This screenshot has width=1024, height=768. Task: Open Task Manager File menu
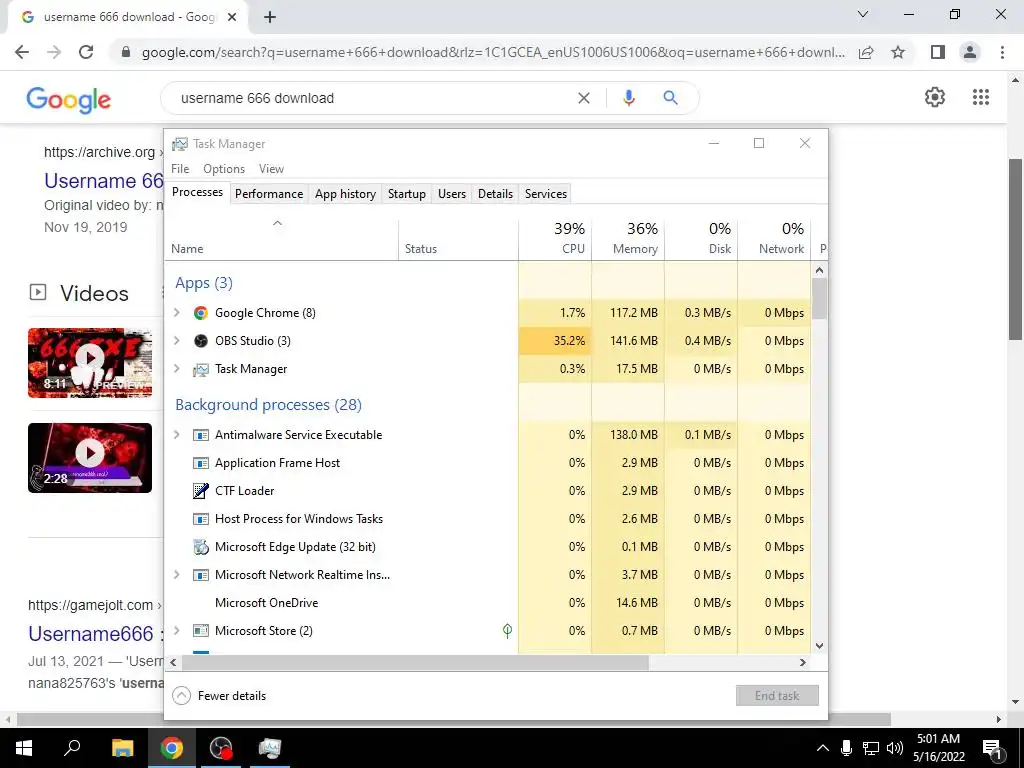[x=180, y=169]
